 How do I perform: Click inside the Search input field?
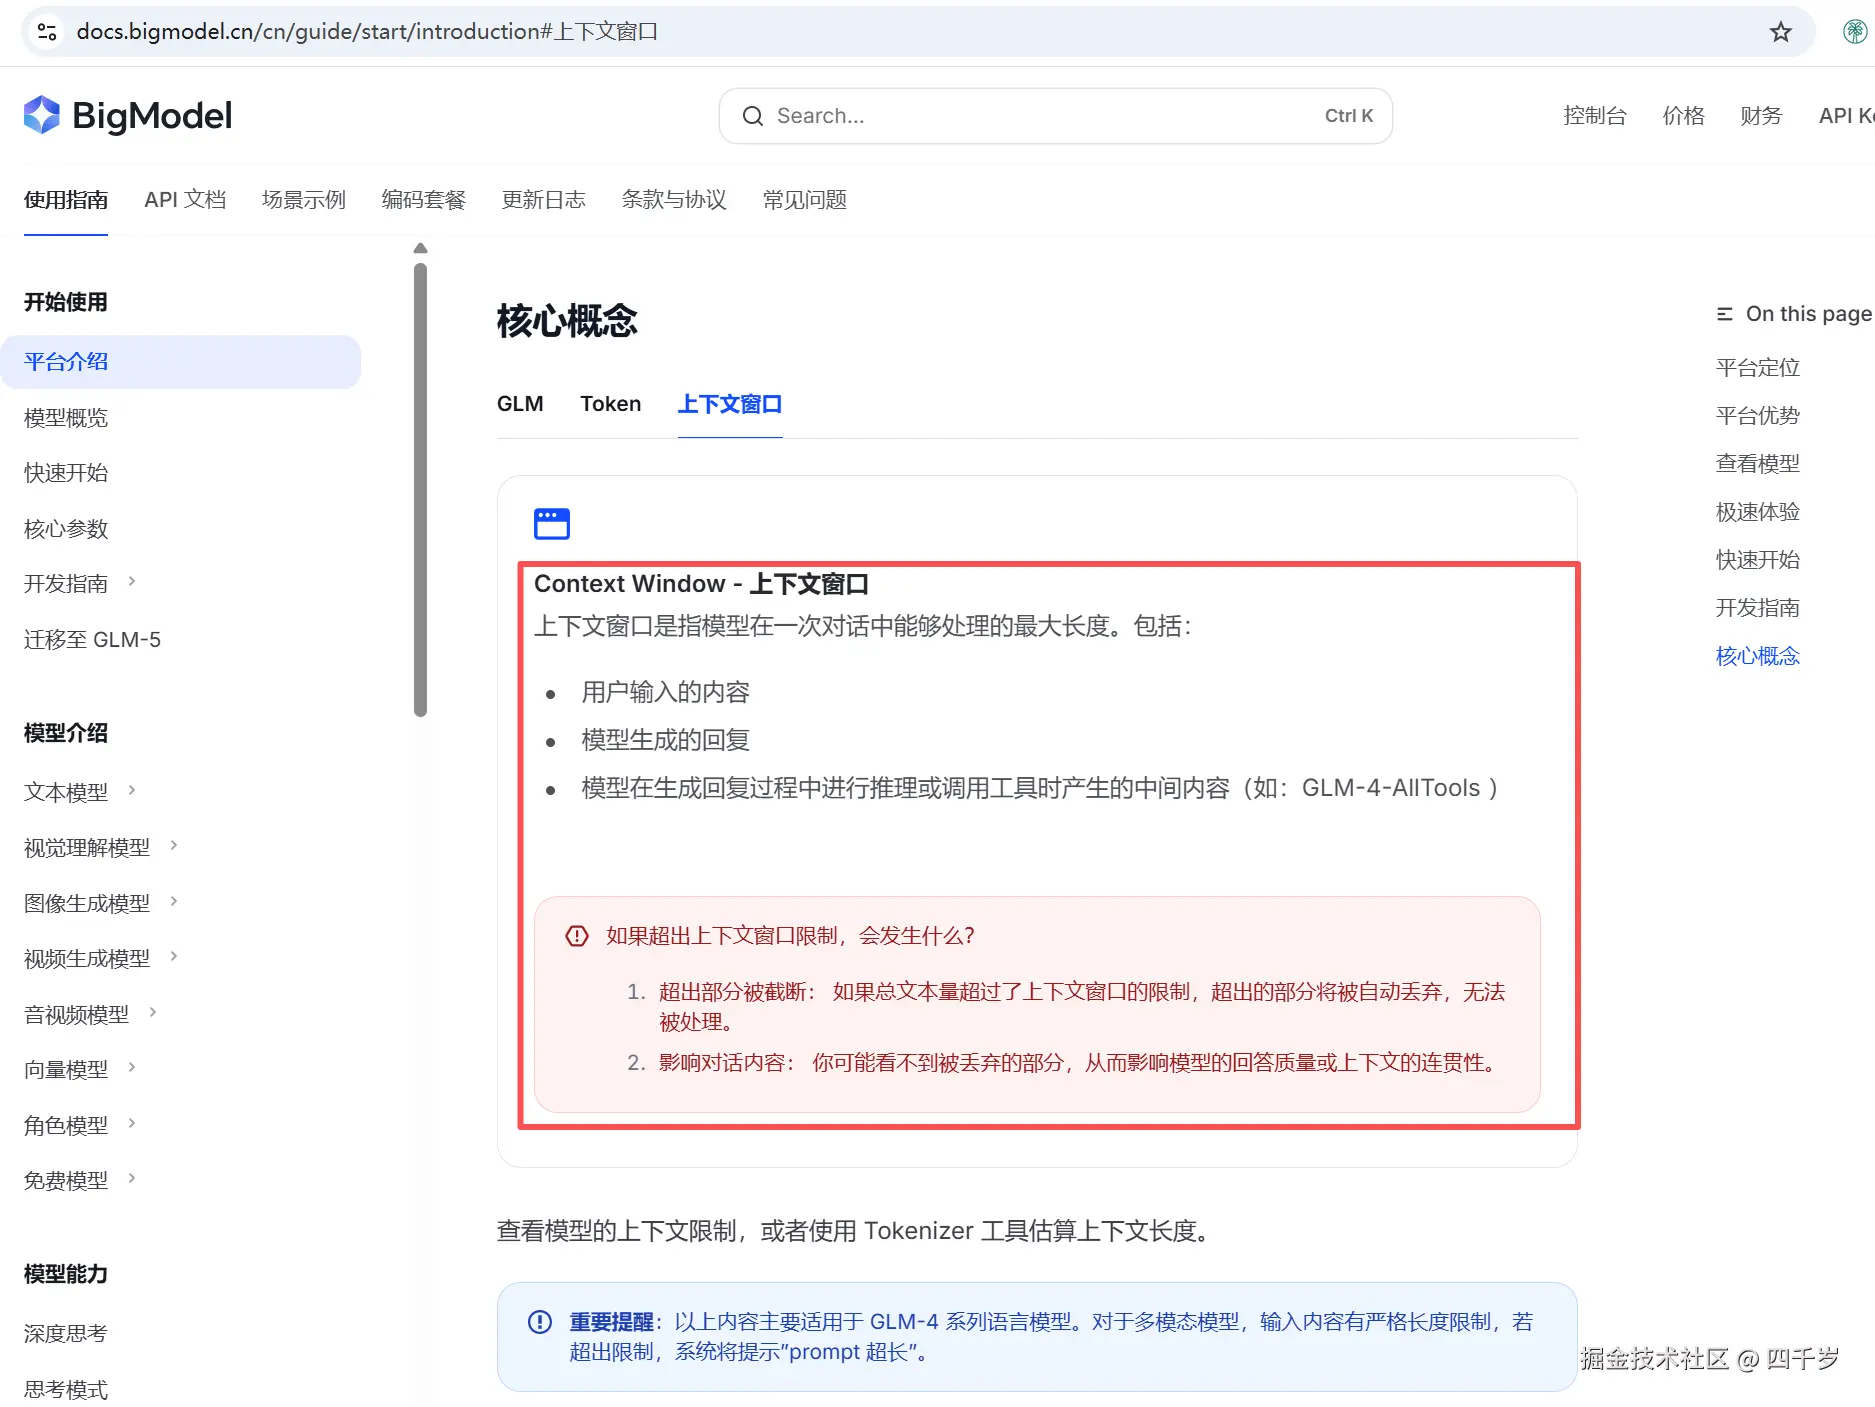tap(1000, 116)
